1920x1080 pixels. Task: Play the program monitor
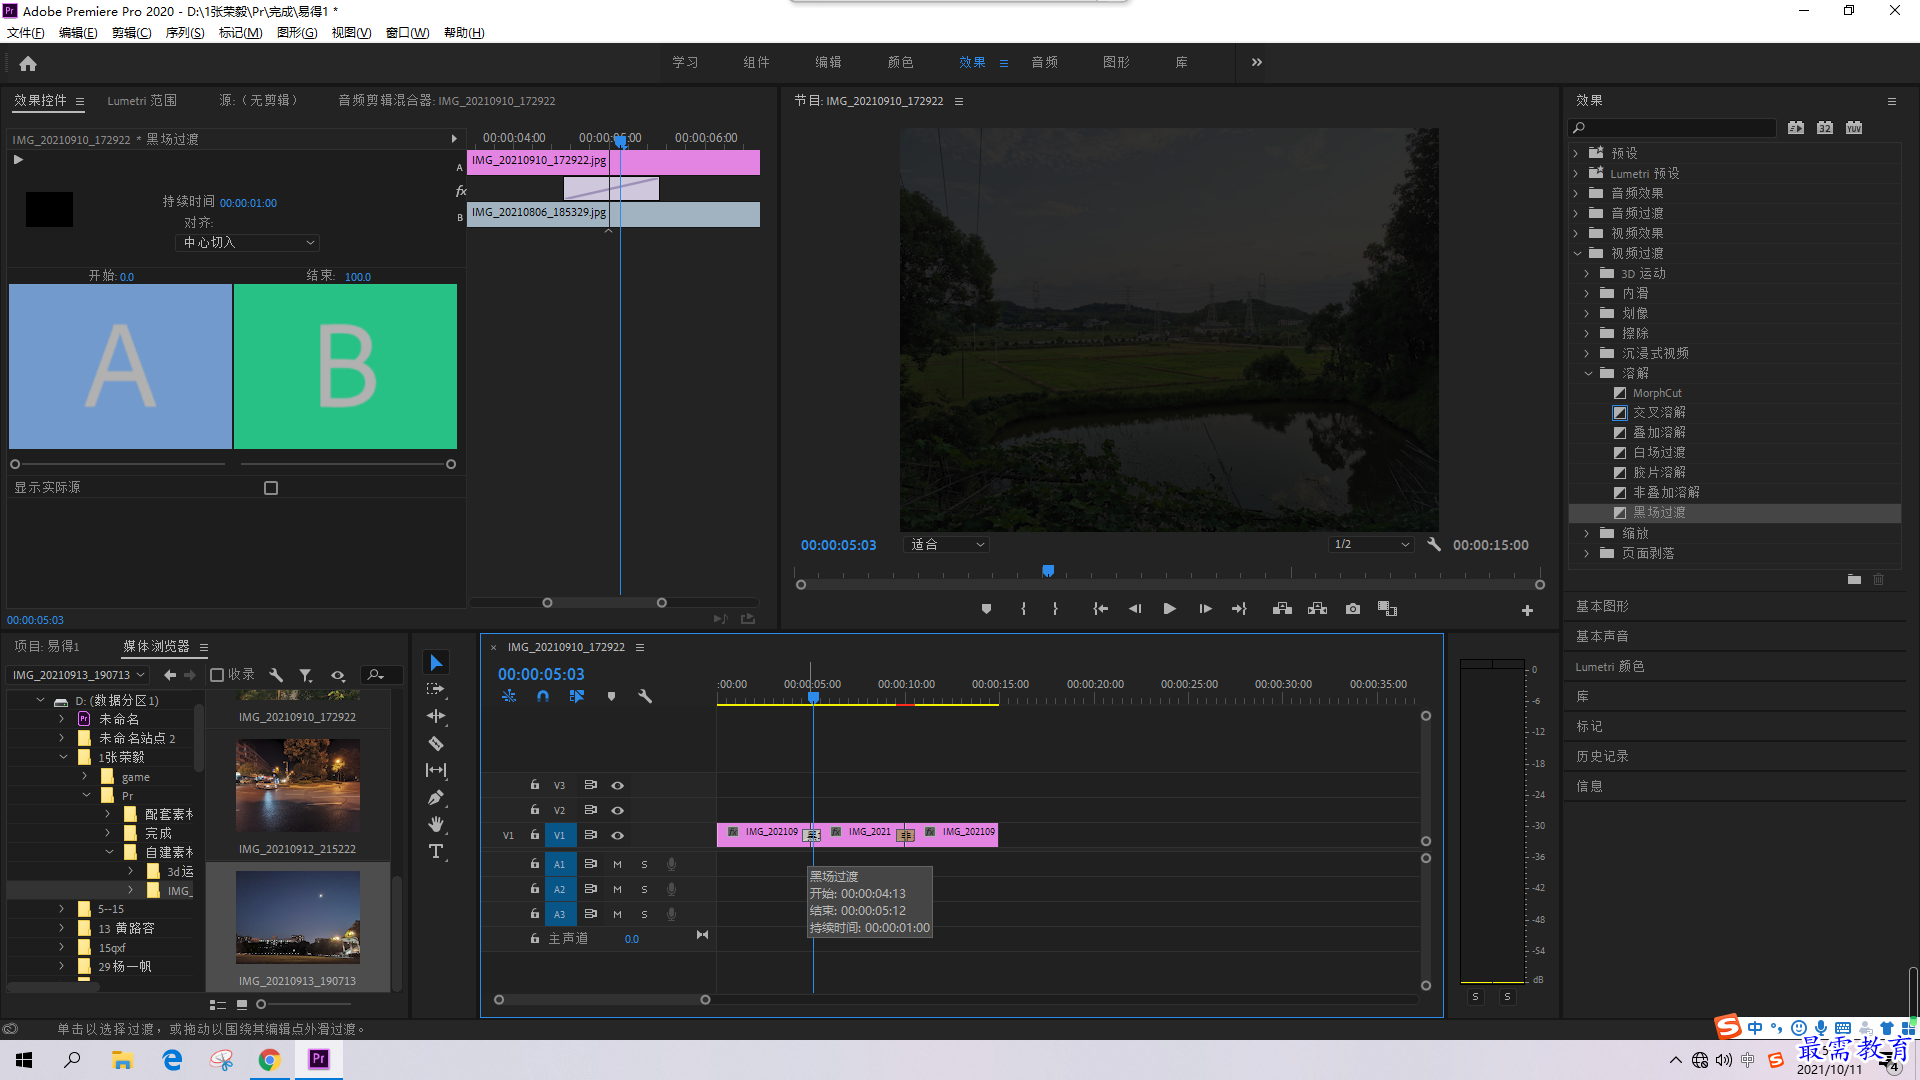(1169, 609)
